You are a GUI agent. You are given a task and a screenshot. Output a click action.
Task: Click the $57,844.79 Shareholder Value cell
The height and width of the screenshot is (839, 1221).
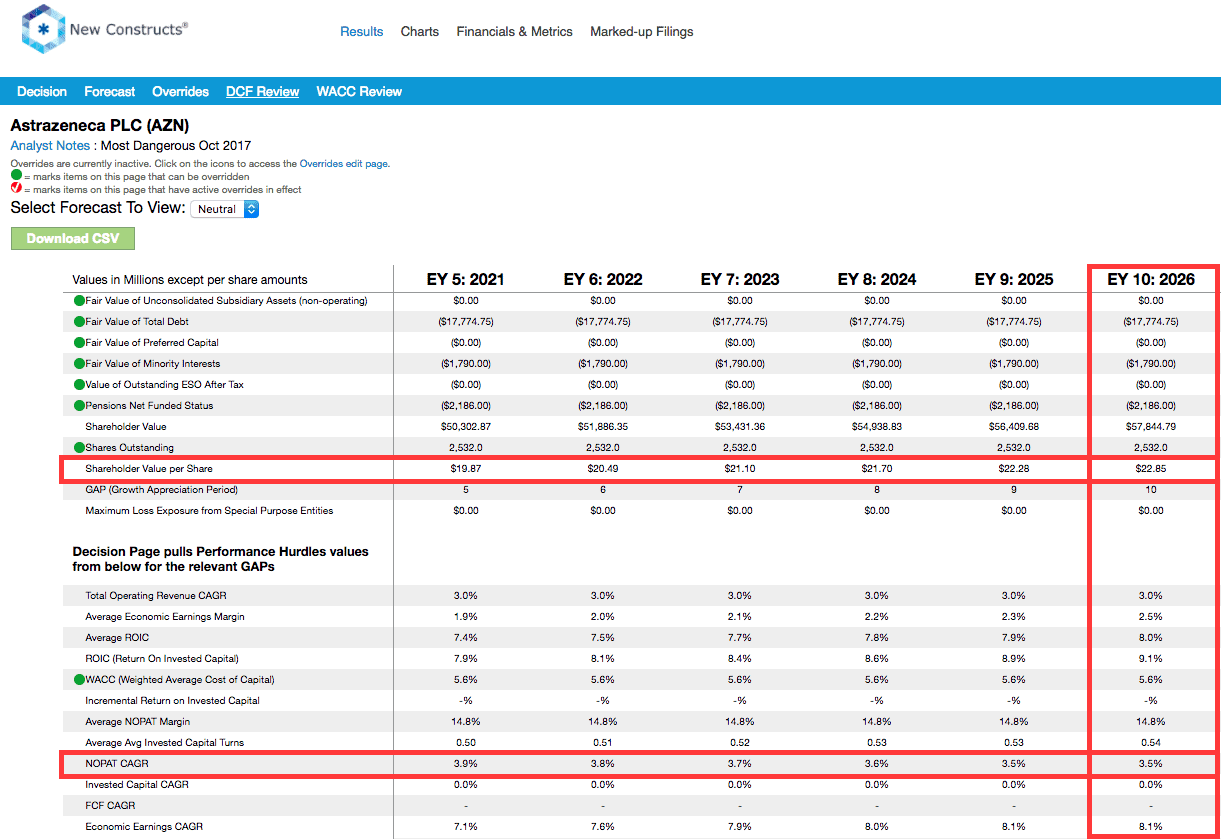[x=1151, y=427]
